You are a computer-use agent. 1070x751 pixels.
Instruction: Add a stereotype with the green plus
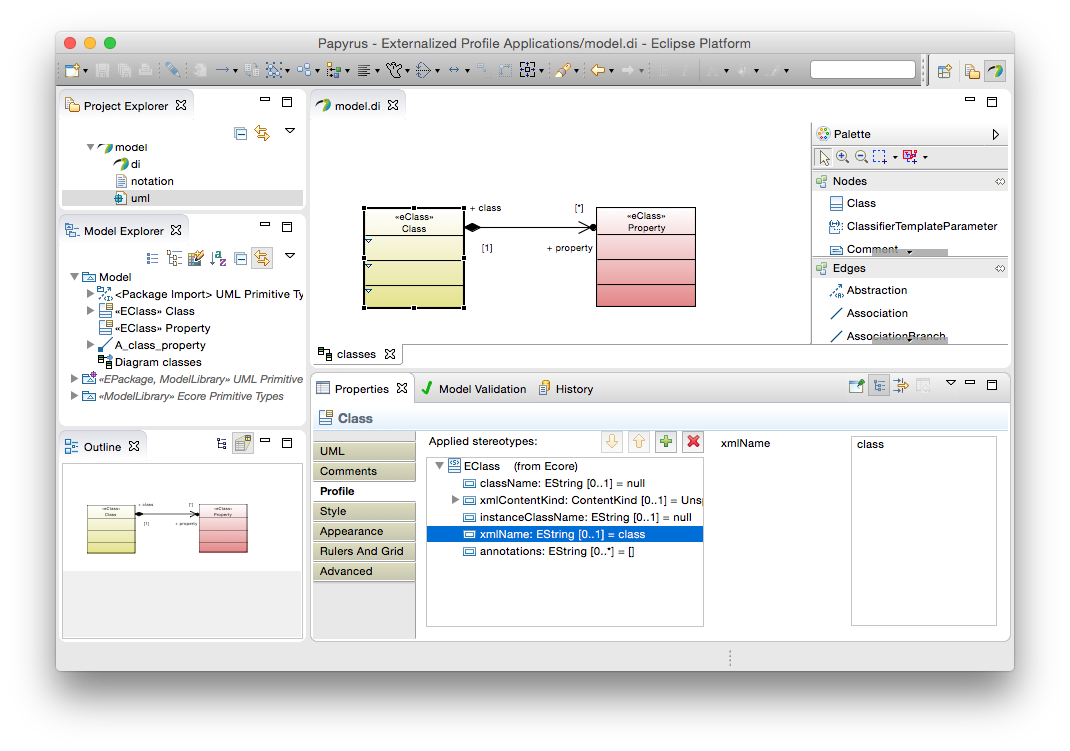point(666,442)
